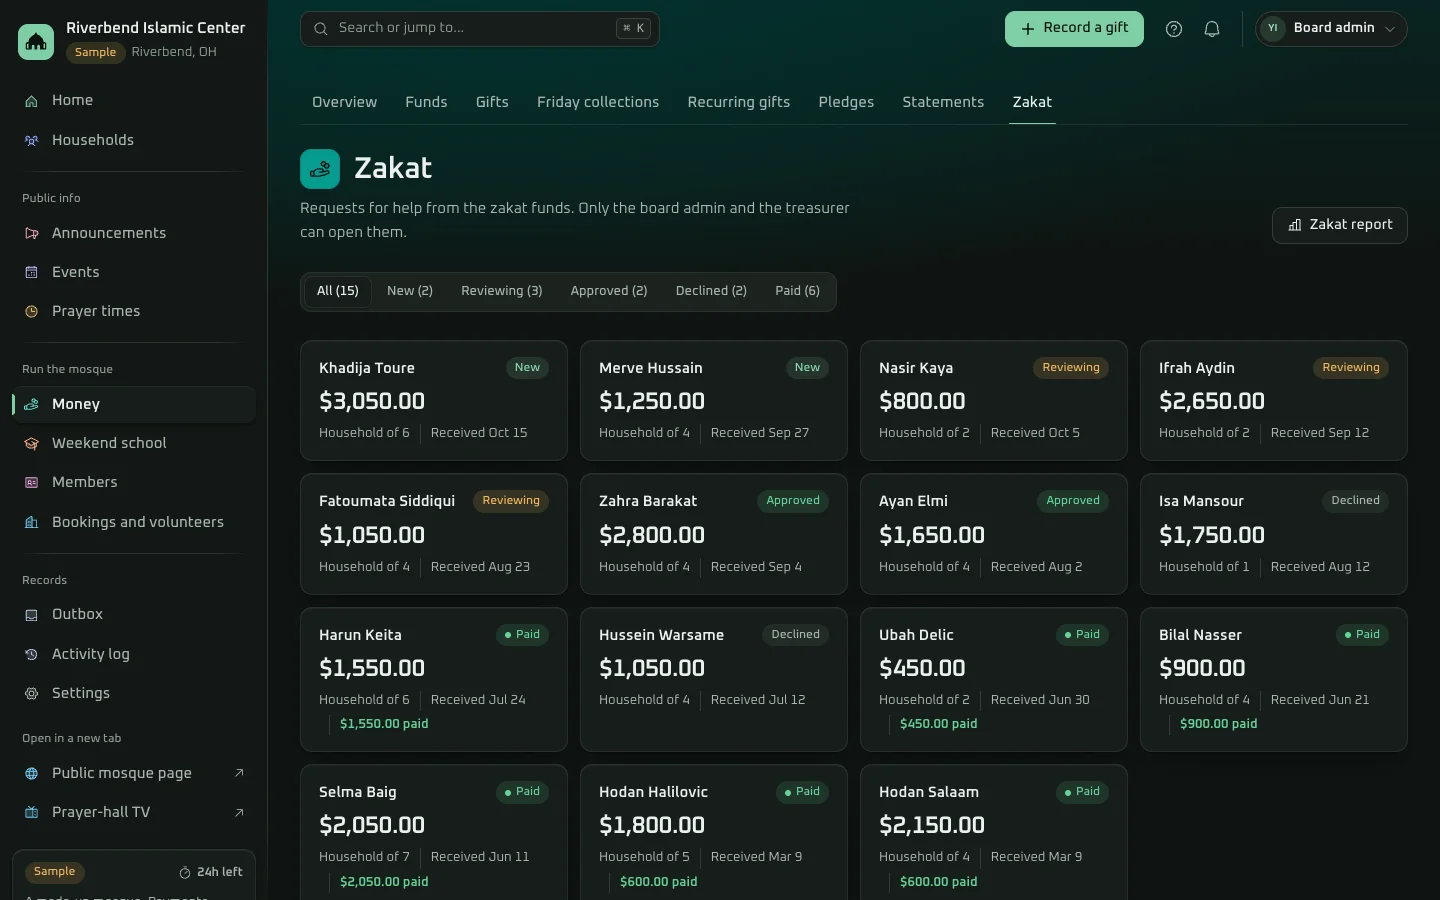Click the Announcements megaphone icon
The image size is (1440, 900).
pyautogui.click(x=31, y=233)
